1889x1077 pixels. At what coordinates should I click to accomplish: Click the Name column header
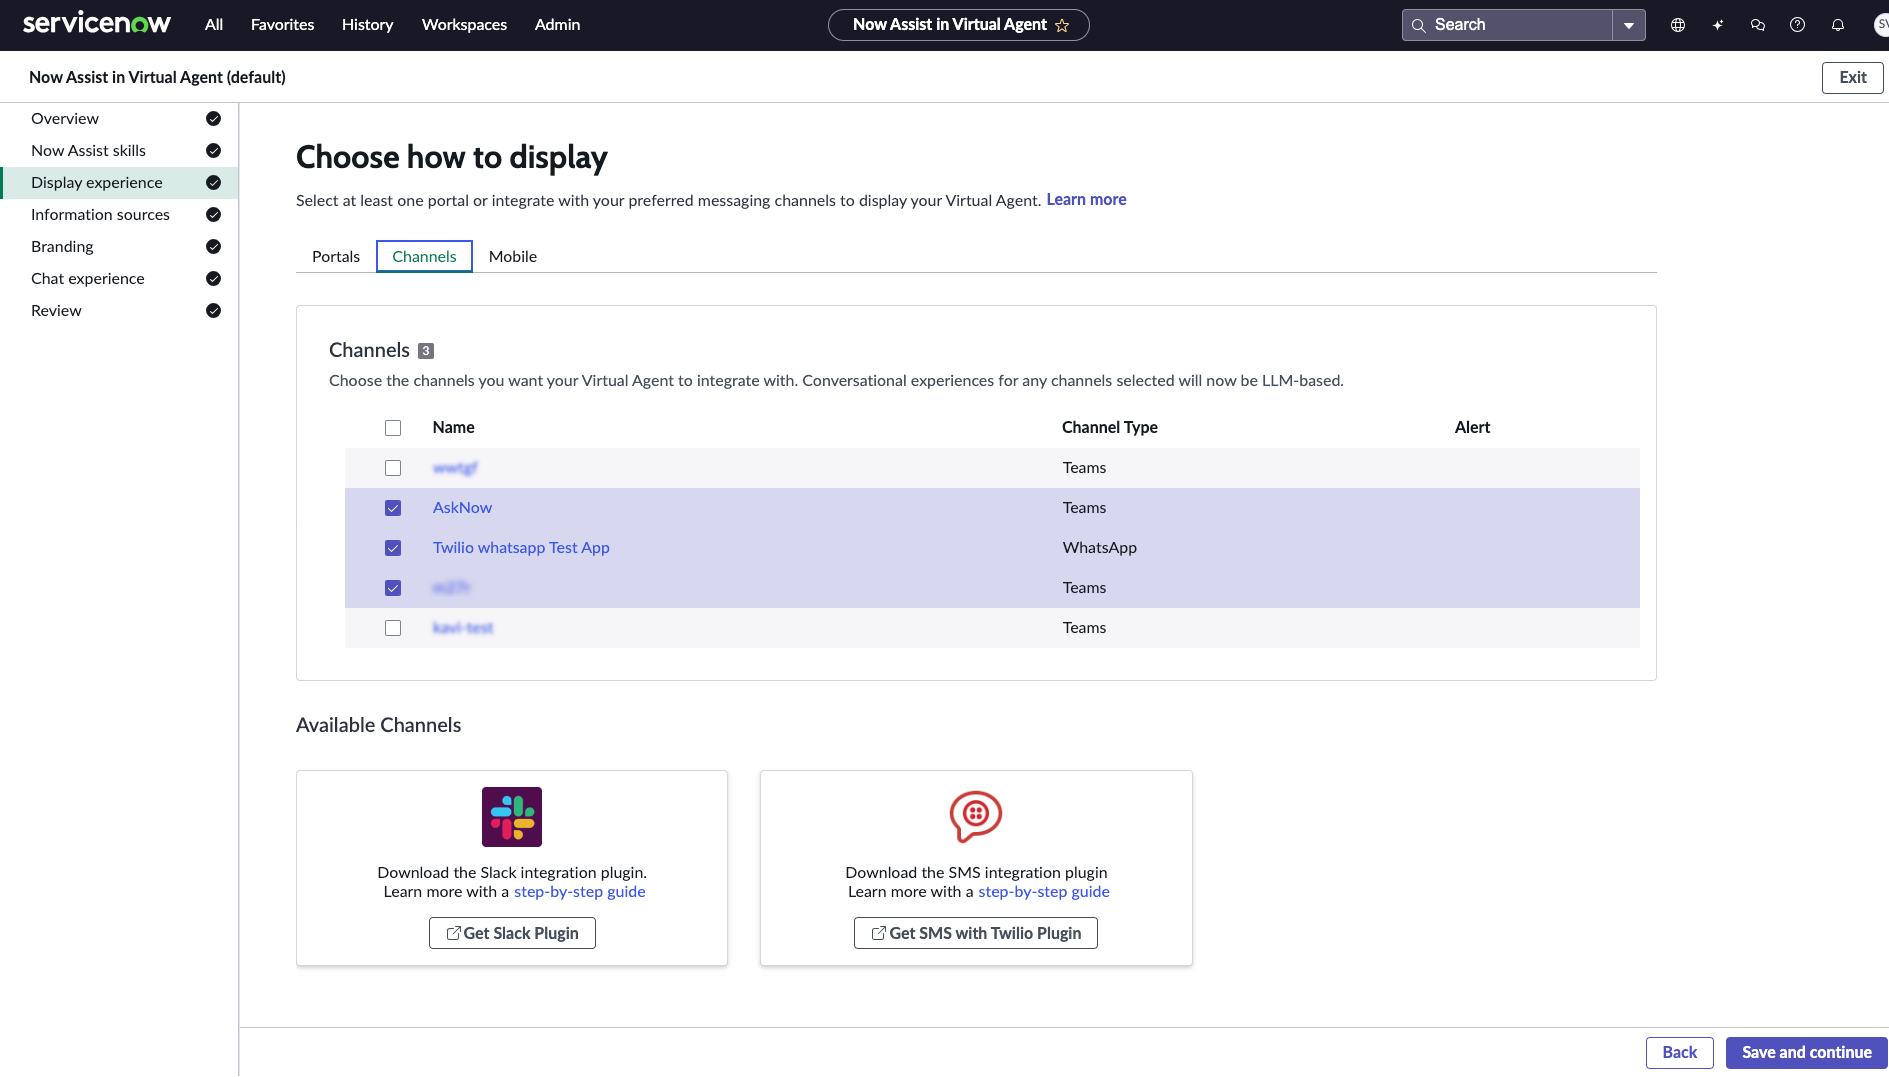pyautogui.click(x=453, y=428)
